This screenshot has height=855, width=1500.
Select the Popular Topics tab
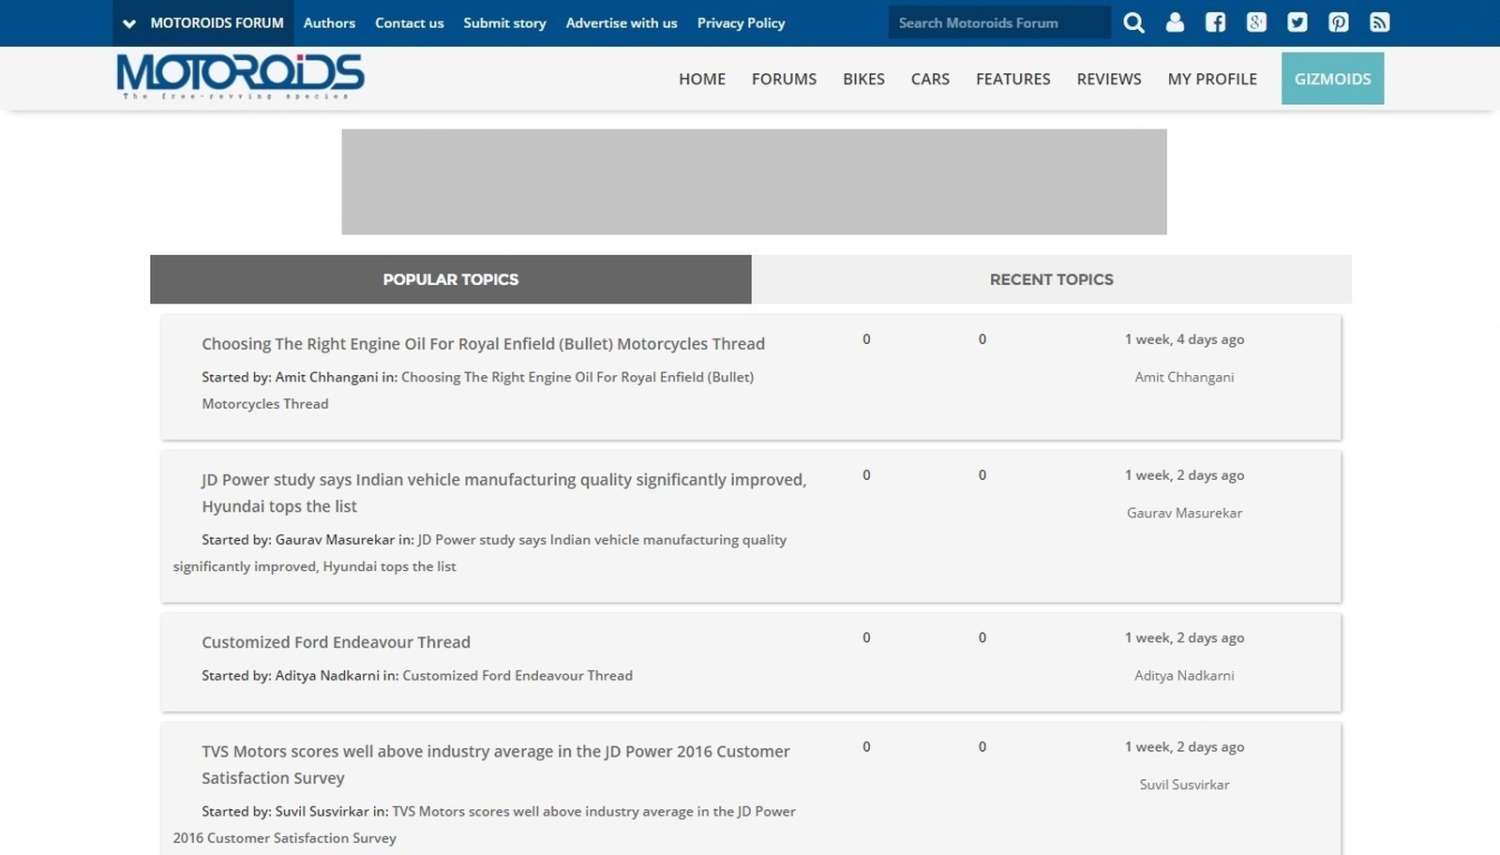click(x=451, y=279)
